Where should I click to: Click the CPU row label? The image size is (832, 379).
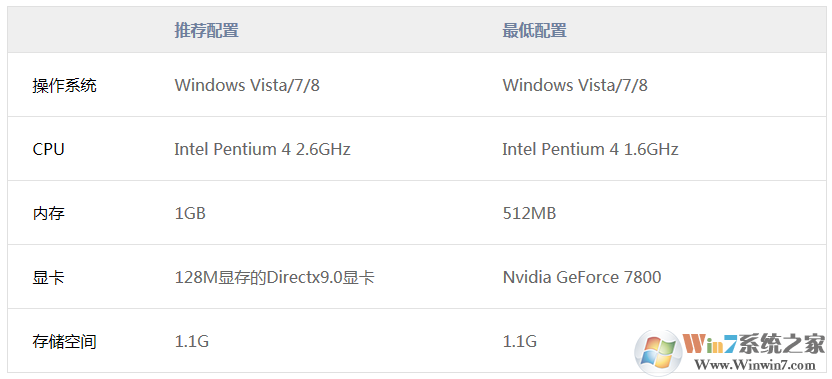click(x=48, y=149)
